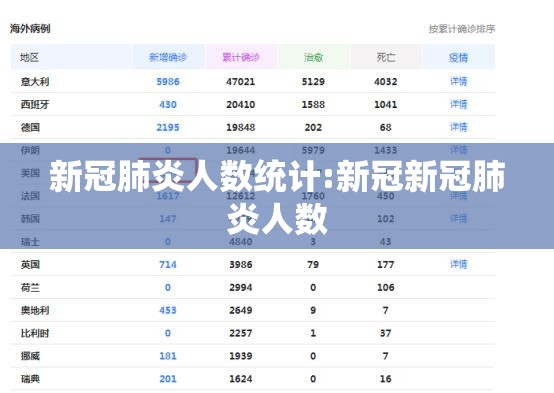
Task: Click deaths value 4032
Action: [385, 82]
